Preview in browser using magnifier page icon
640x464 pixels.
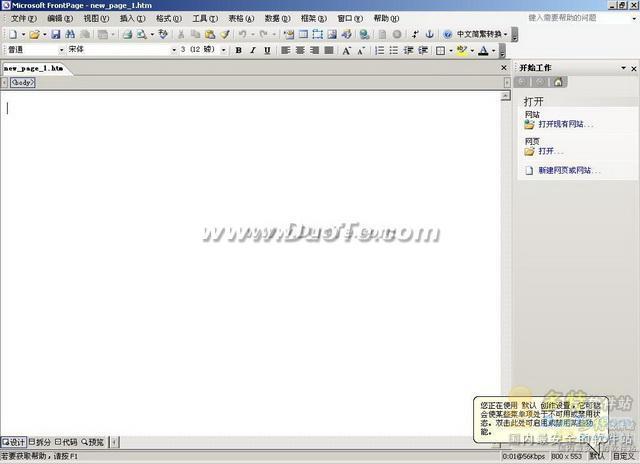[x=142, y=34]
